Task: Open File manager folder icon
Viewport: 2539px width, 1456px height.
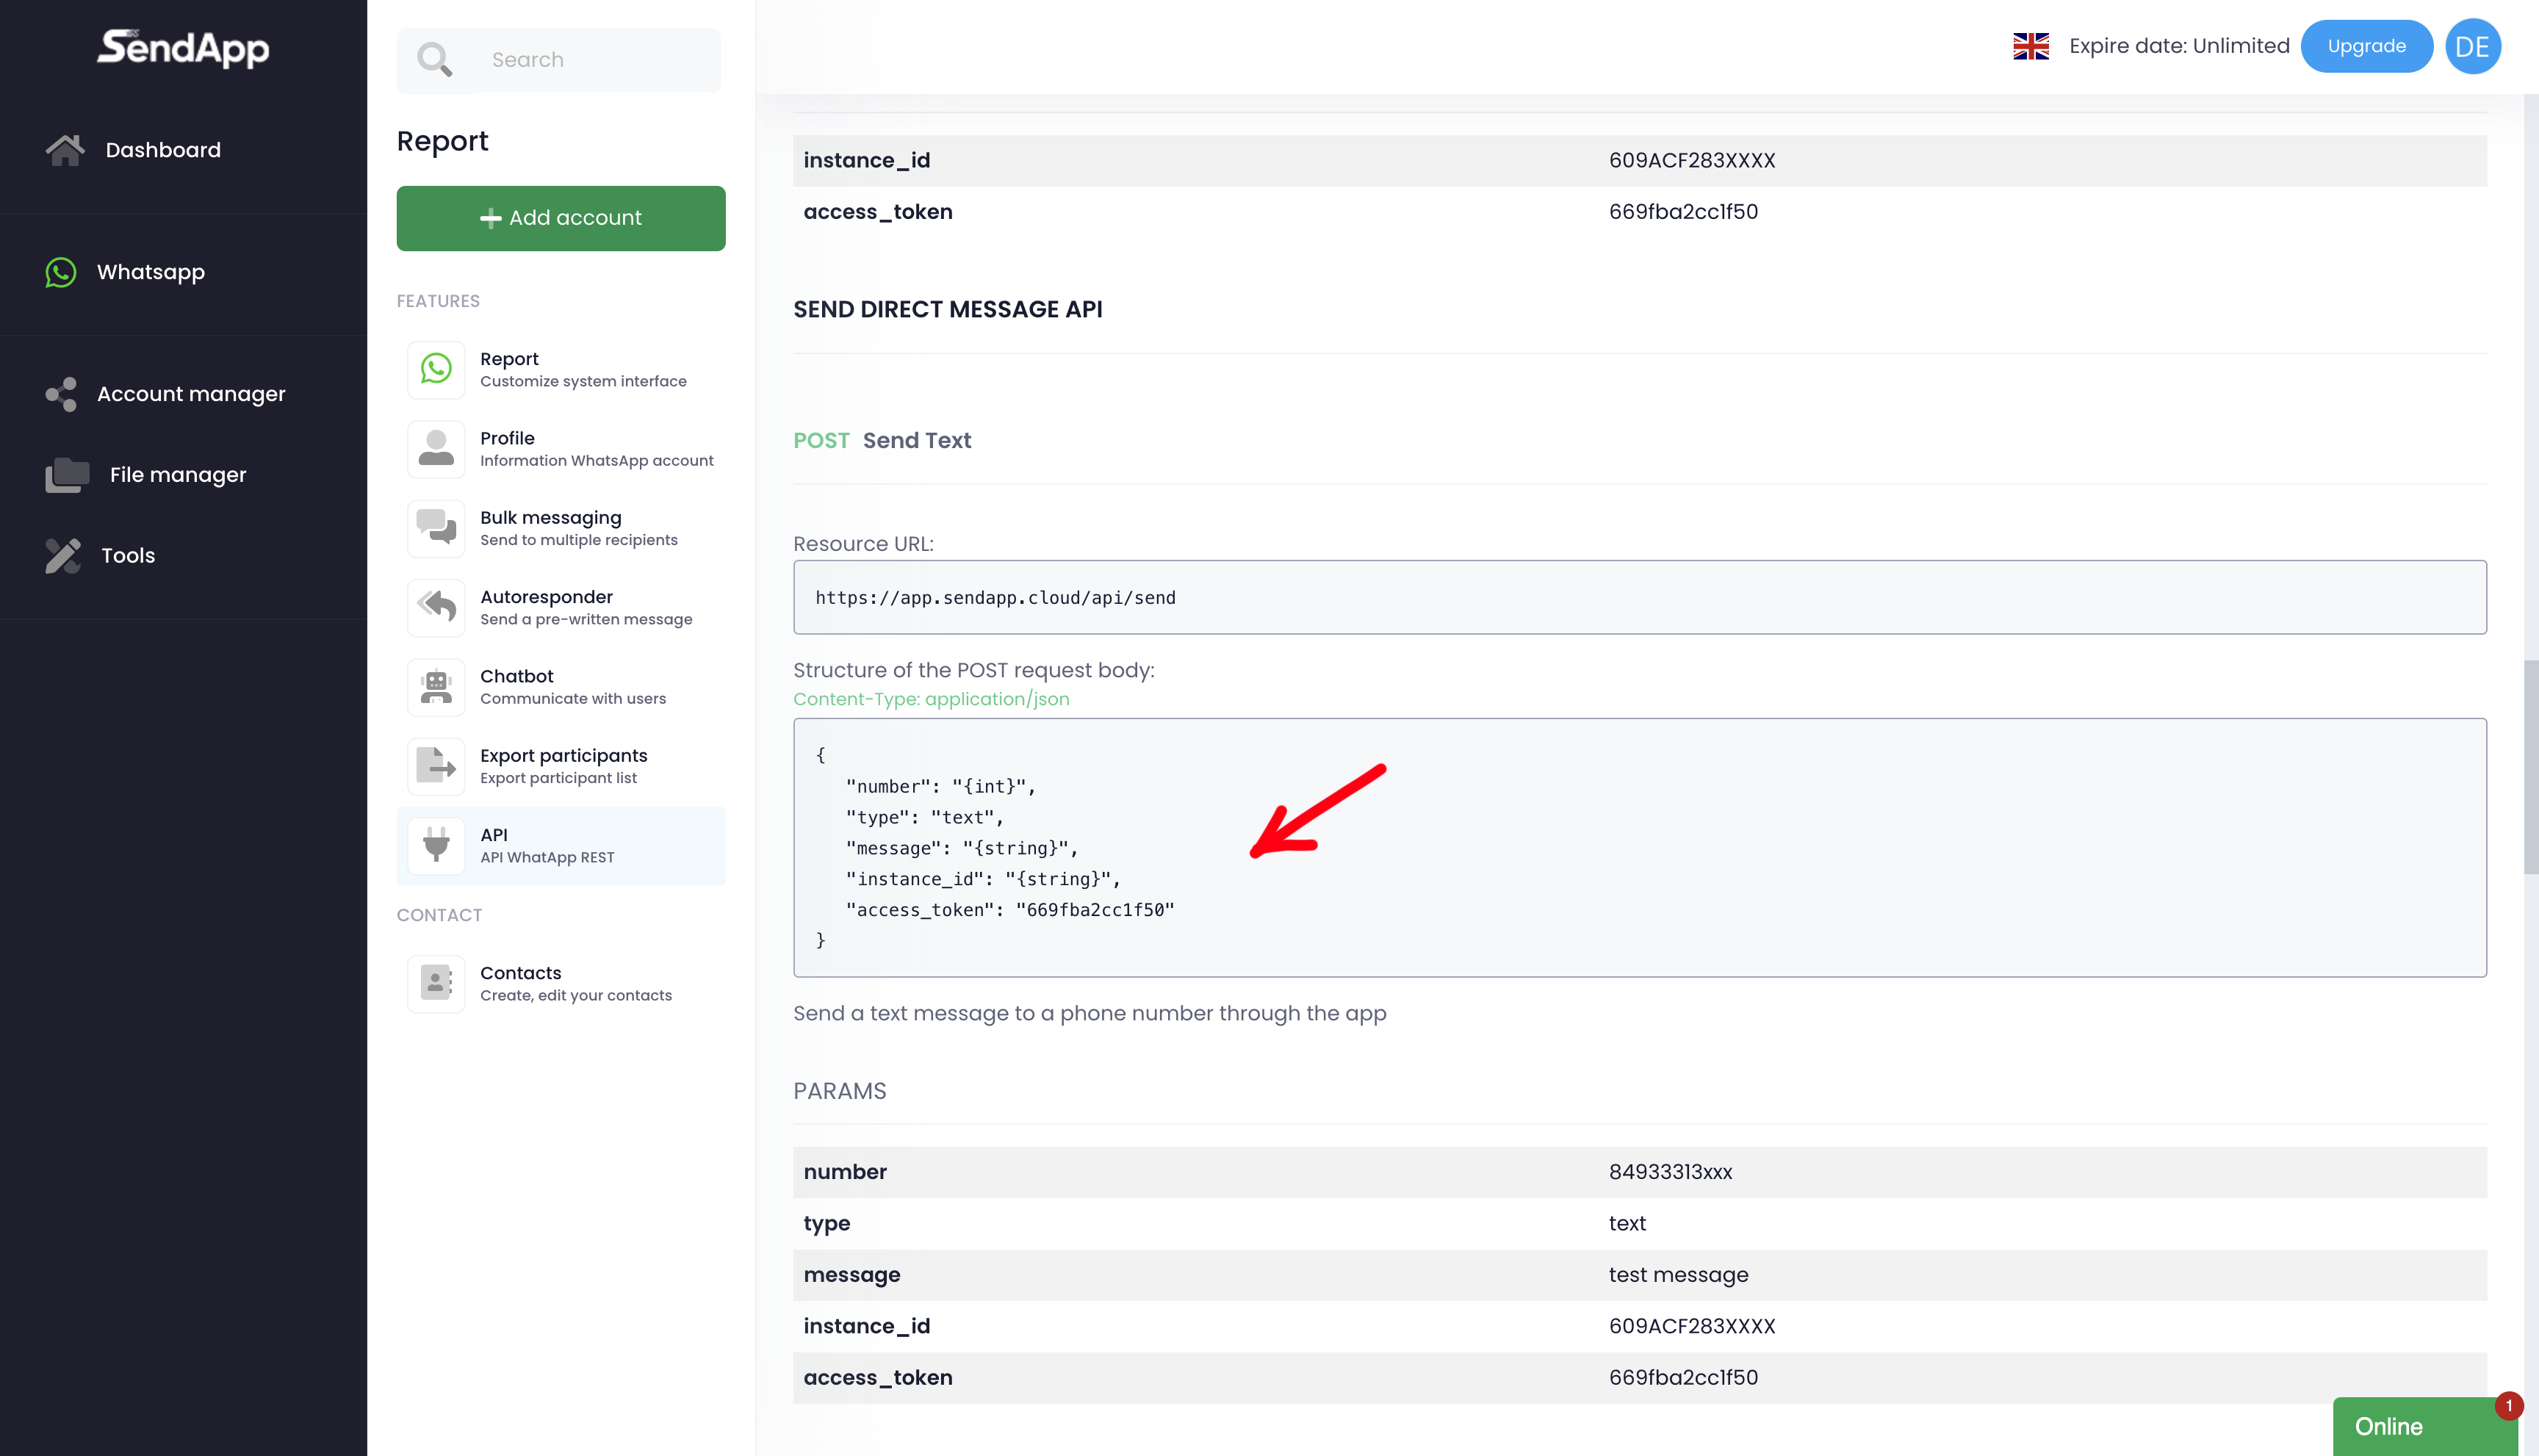Action: [x=67, y=475]
